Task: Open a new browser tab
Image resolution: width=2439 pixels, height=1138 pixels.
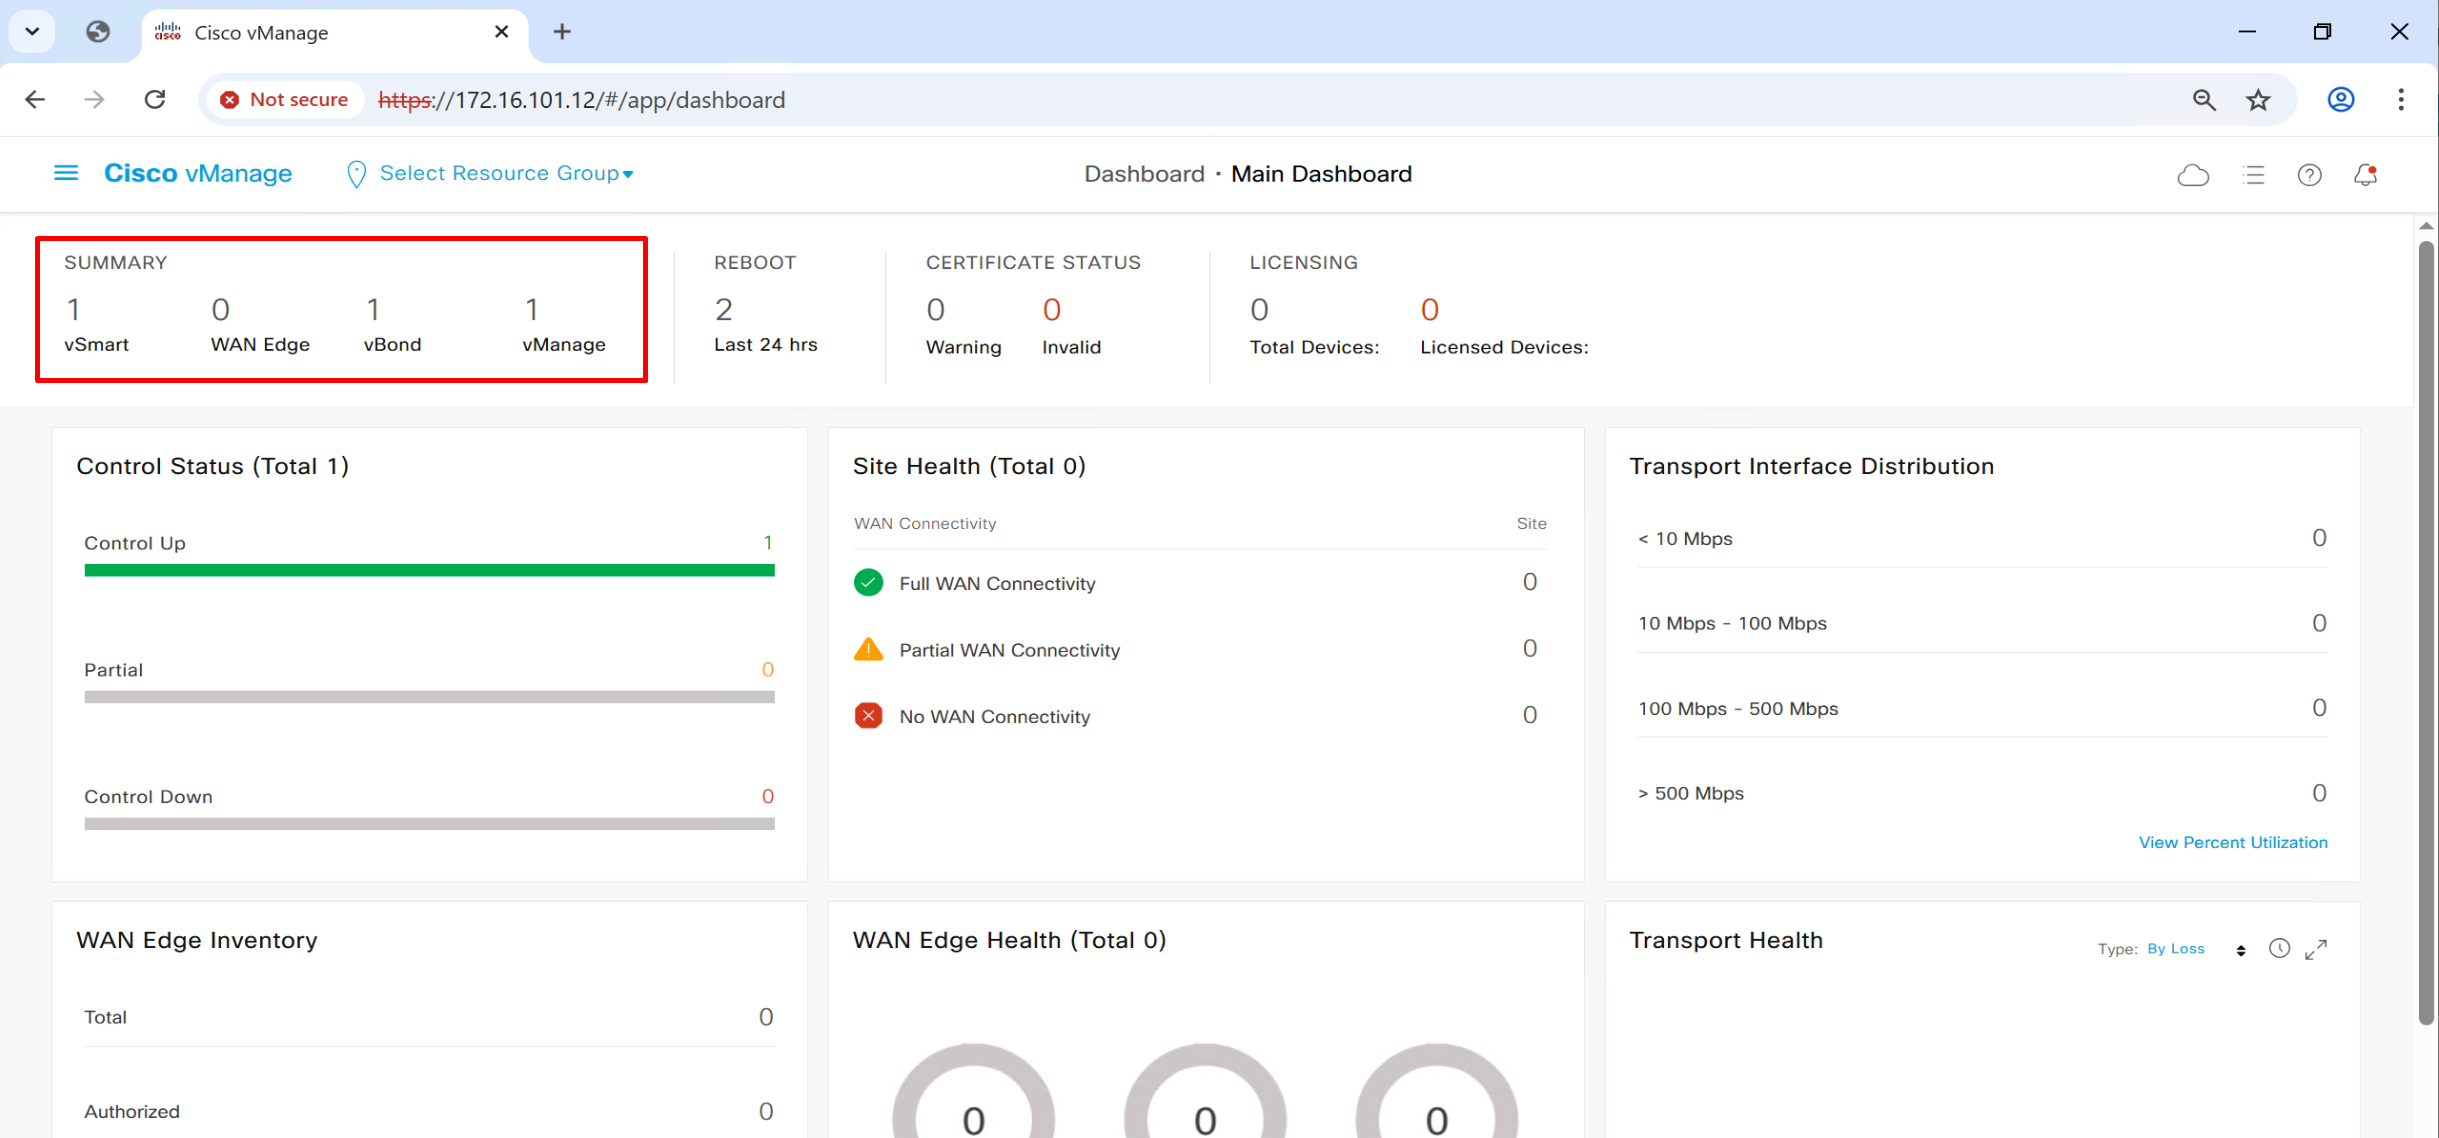Action: coord(562,32)
